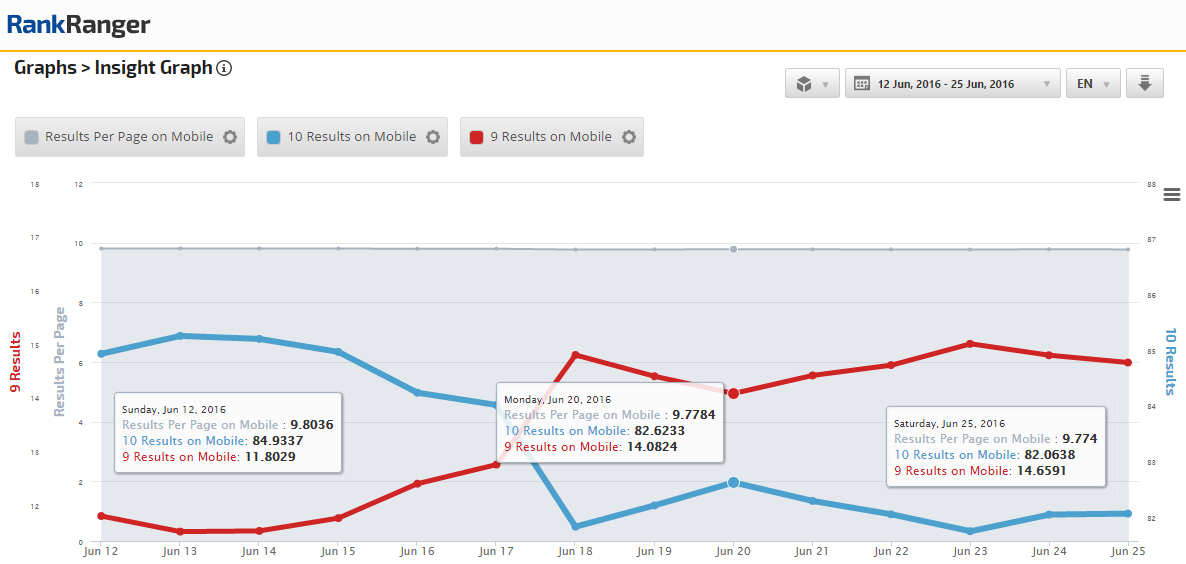Click the Jun 12 x-axis label
The height and width of the screenshot is (564, 1186).
click(x=101, y=553)
